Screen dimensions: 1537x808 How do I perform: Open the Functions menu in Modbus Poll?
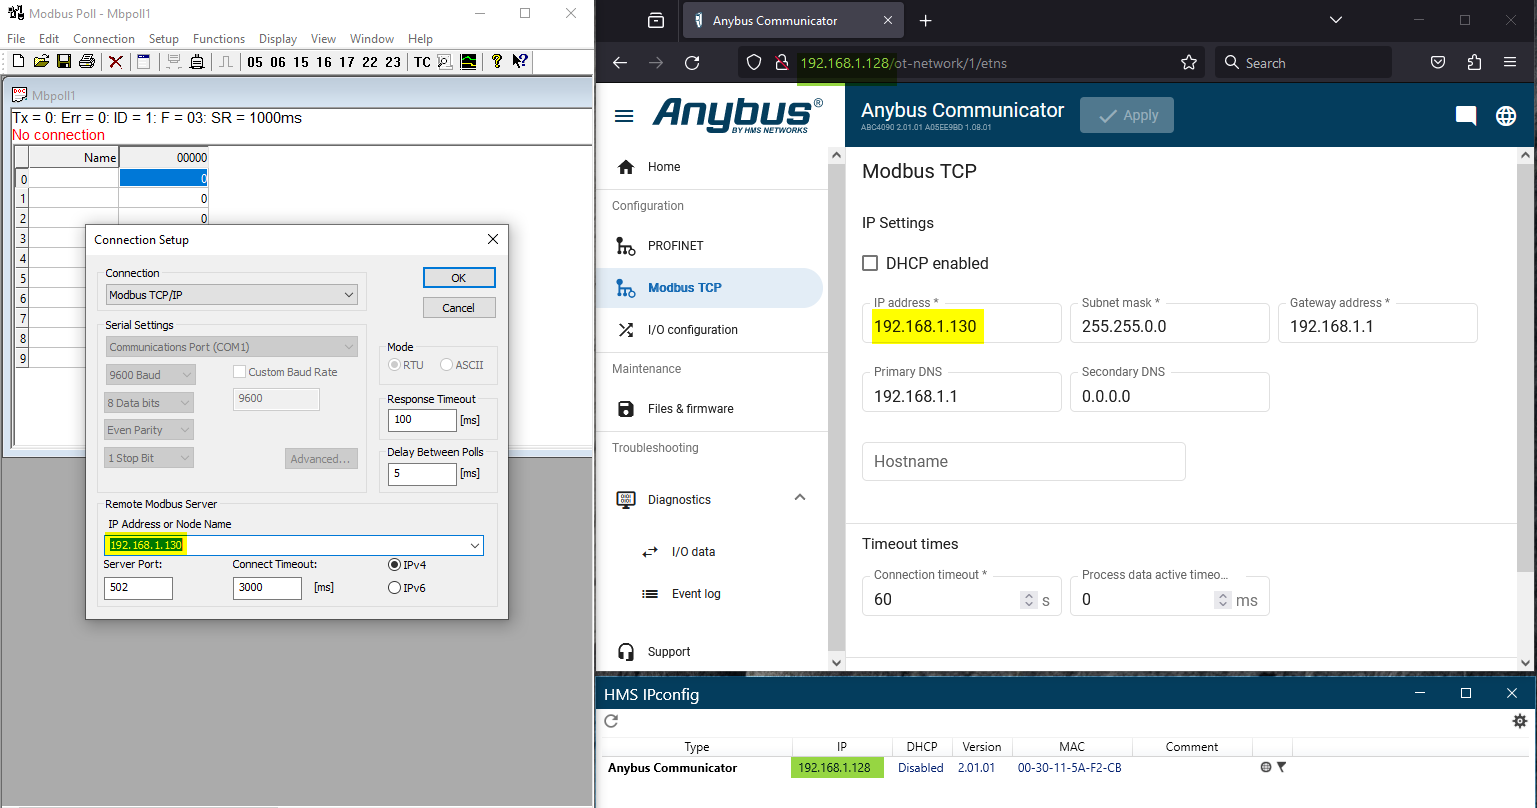(x=218, y=39)
